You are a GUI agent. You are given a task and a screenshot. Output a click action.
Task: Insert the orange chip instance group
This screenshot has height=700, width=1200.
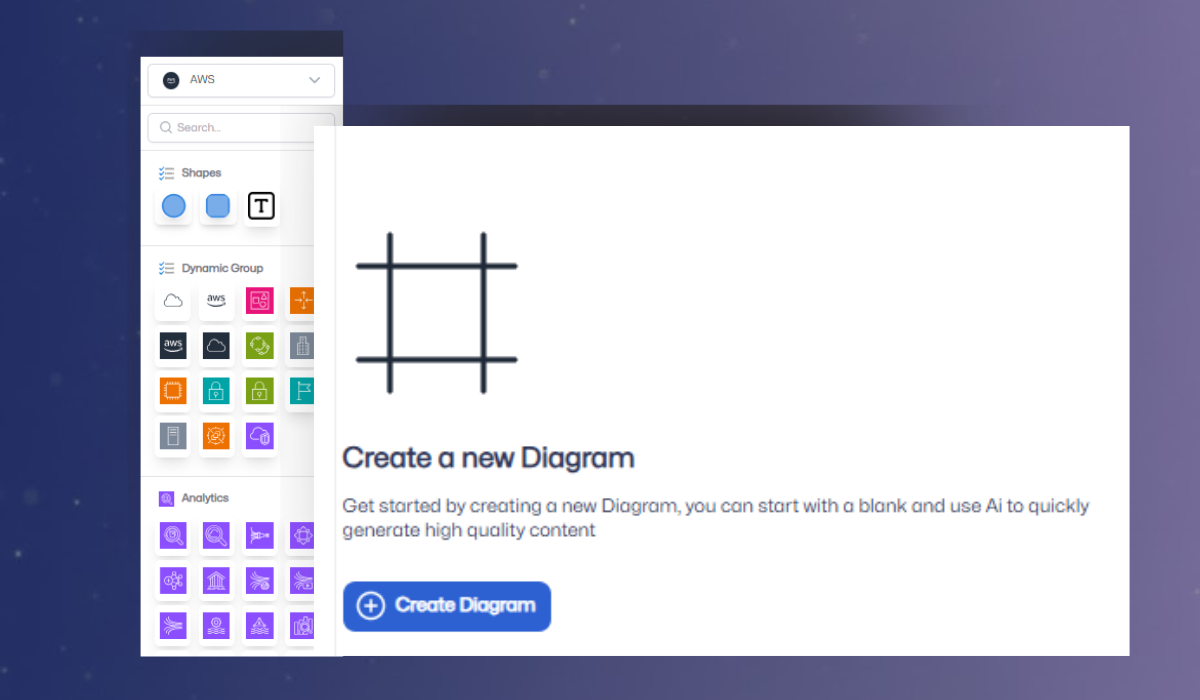pos(173,391)
